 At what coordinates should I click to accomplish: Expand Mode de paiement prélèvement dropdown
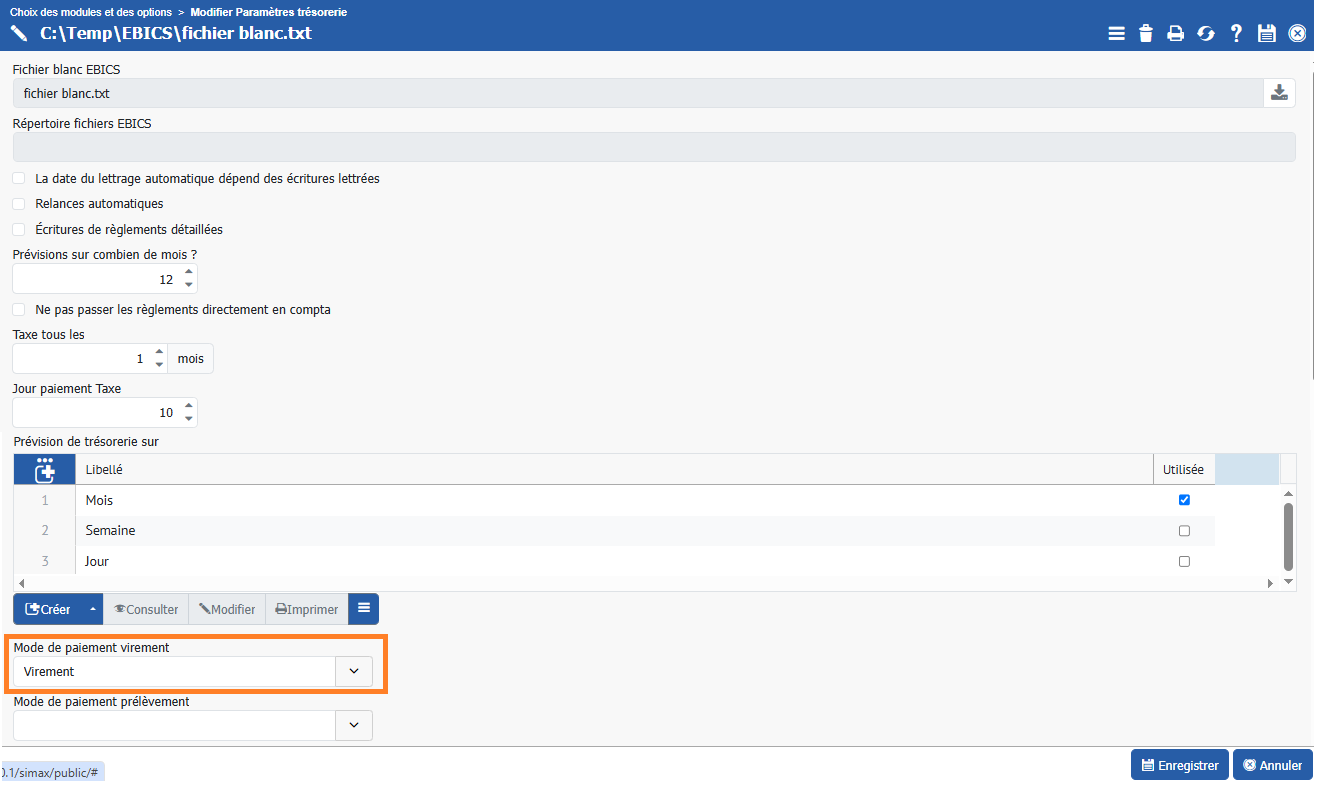coord(354,725)
